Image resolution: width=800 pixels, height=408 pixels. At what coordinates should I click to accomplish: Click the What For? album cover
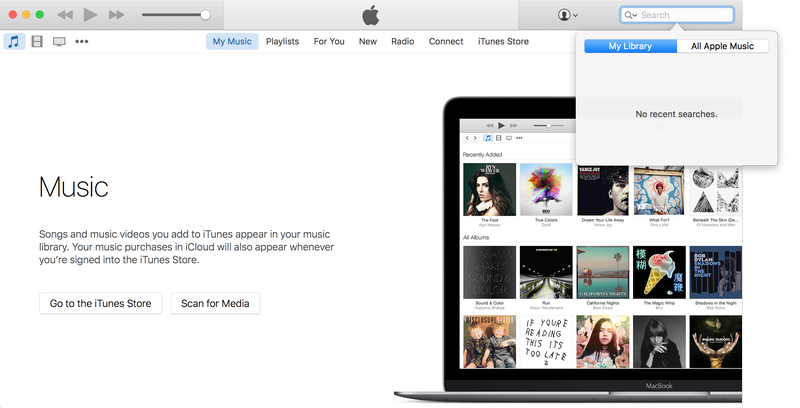click(659, 191)
